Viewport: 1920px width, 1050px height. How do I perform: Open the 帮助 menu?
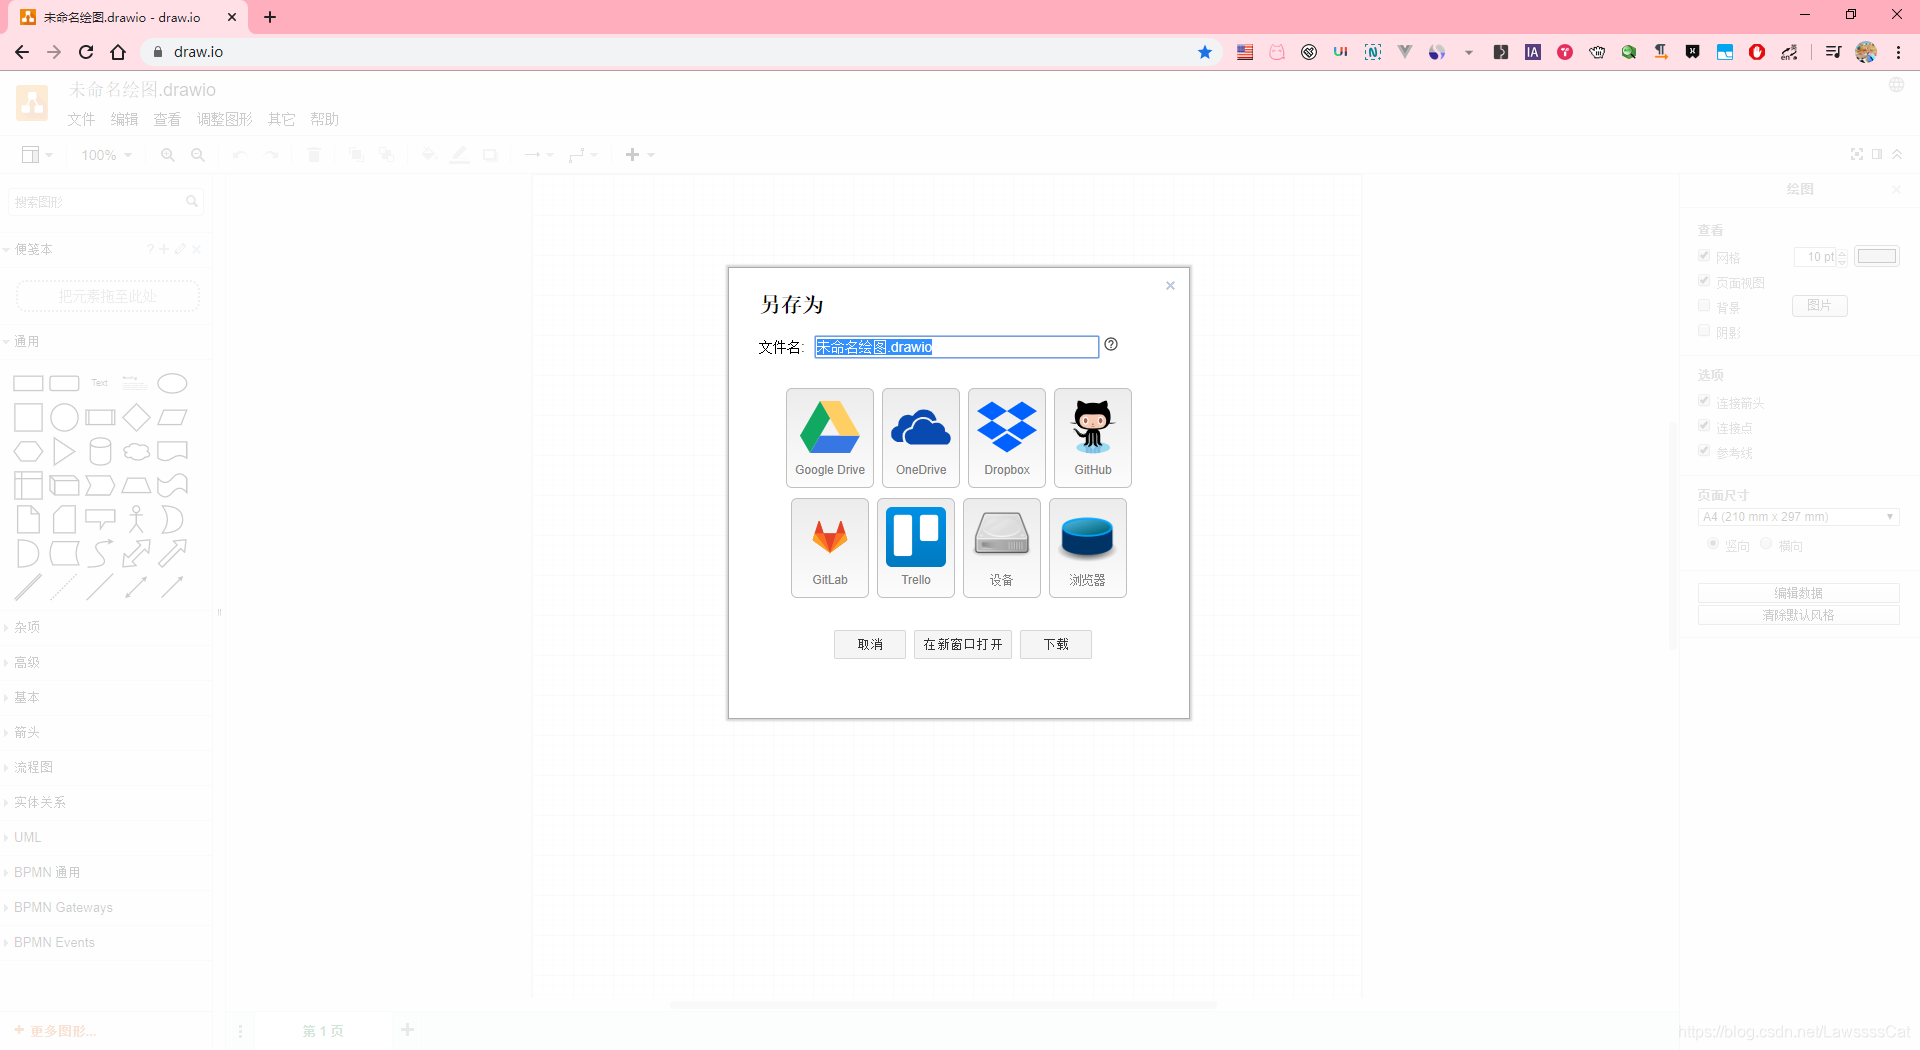325,119
